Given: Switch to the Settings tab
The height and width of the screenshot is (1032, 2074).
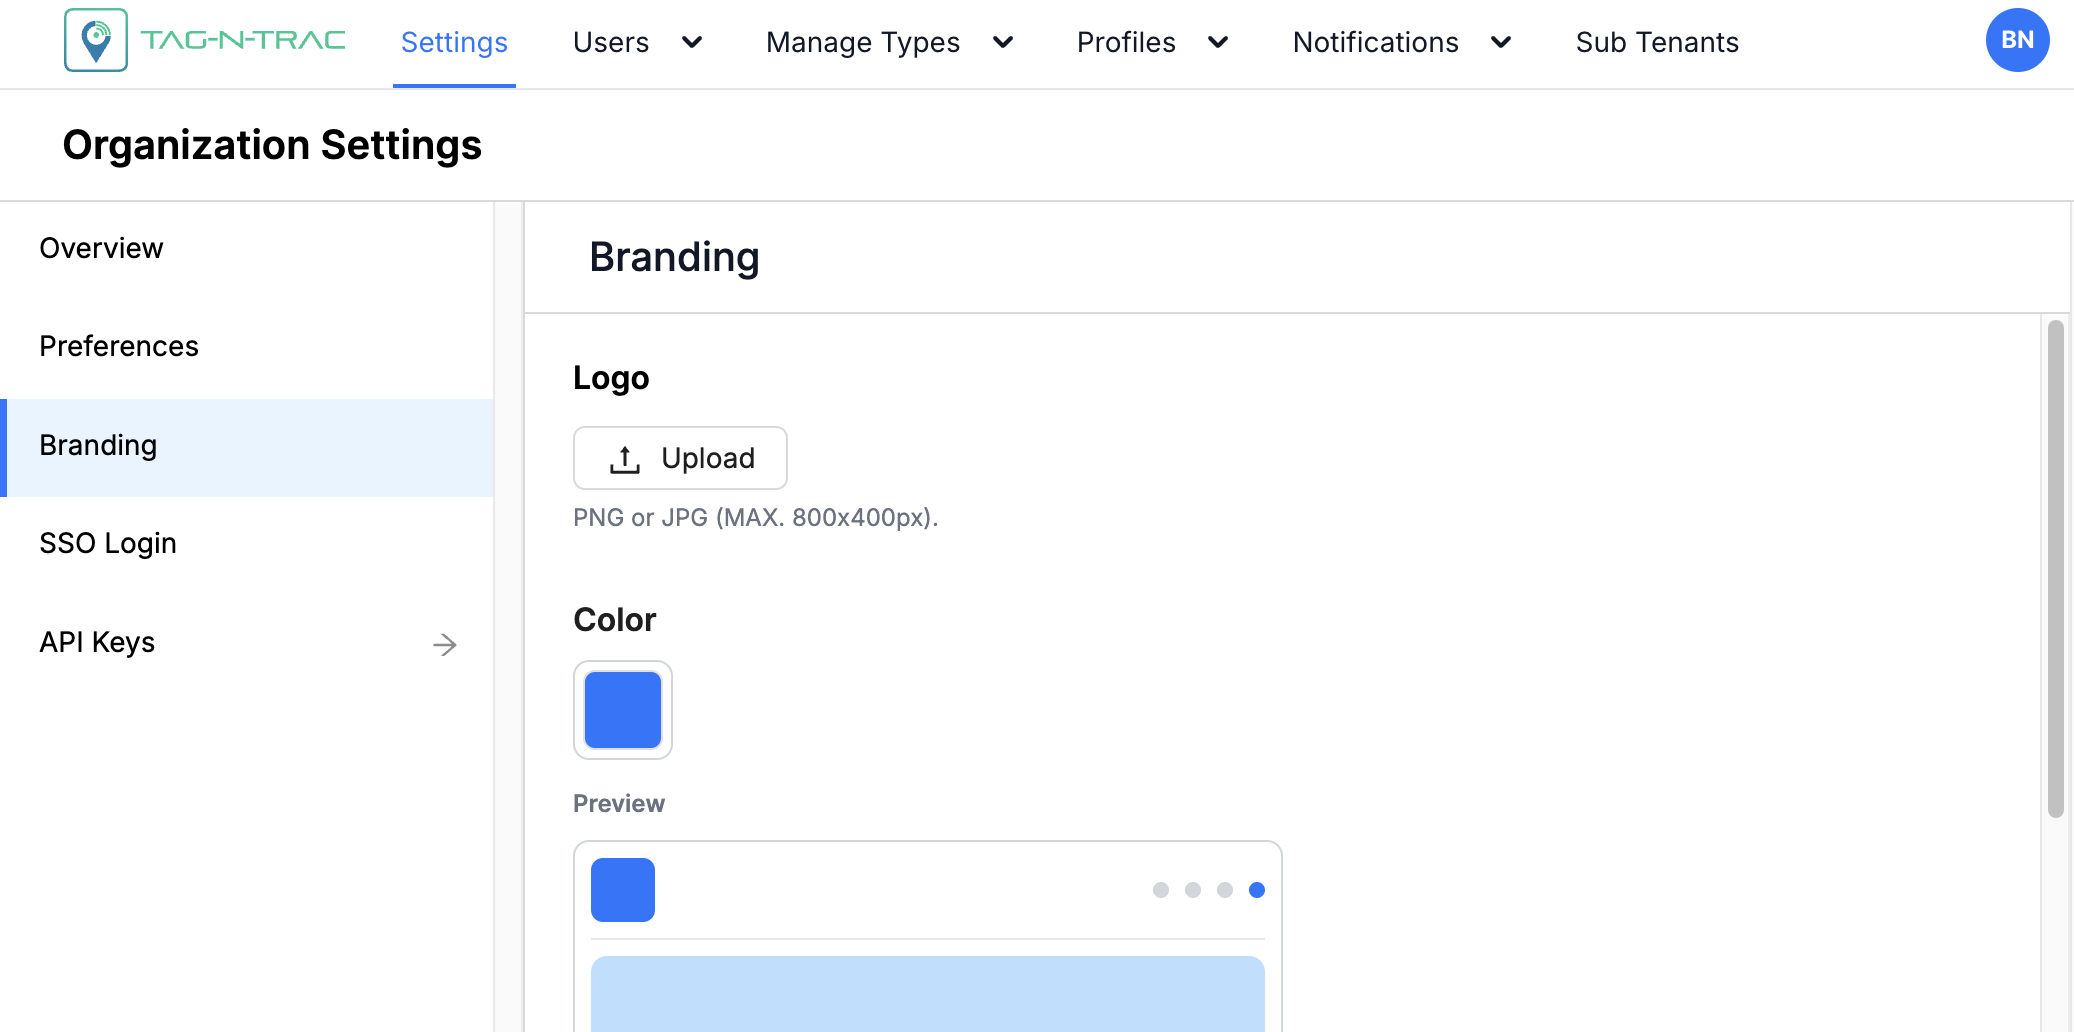Looking at the screenshot, I should pos(454,42).
